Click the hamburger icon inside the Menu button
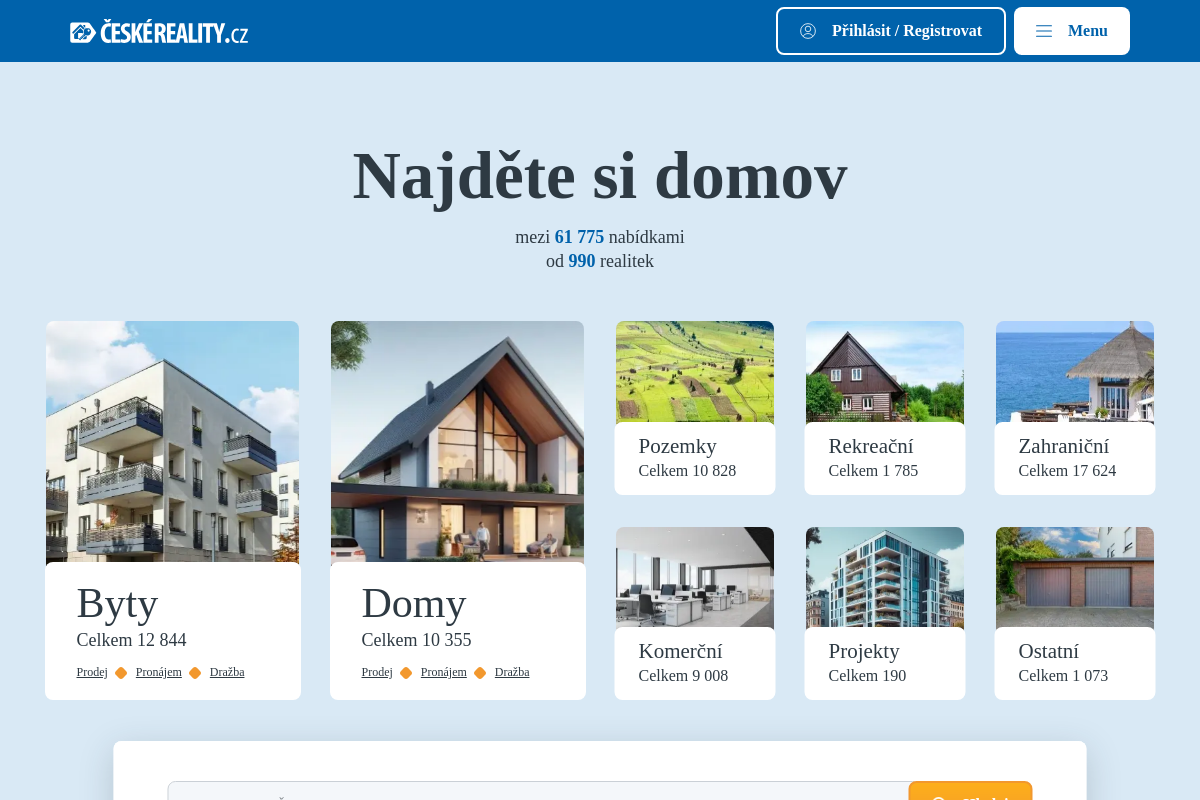The height and width of the screenshot is (800, 1200). tap(1044, 30)
